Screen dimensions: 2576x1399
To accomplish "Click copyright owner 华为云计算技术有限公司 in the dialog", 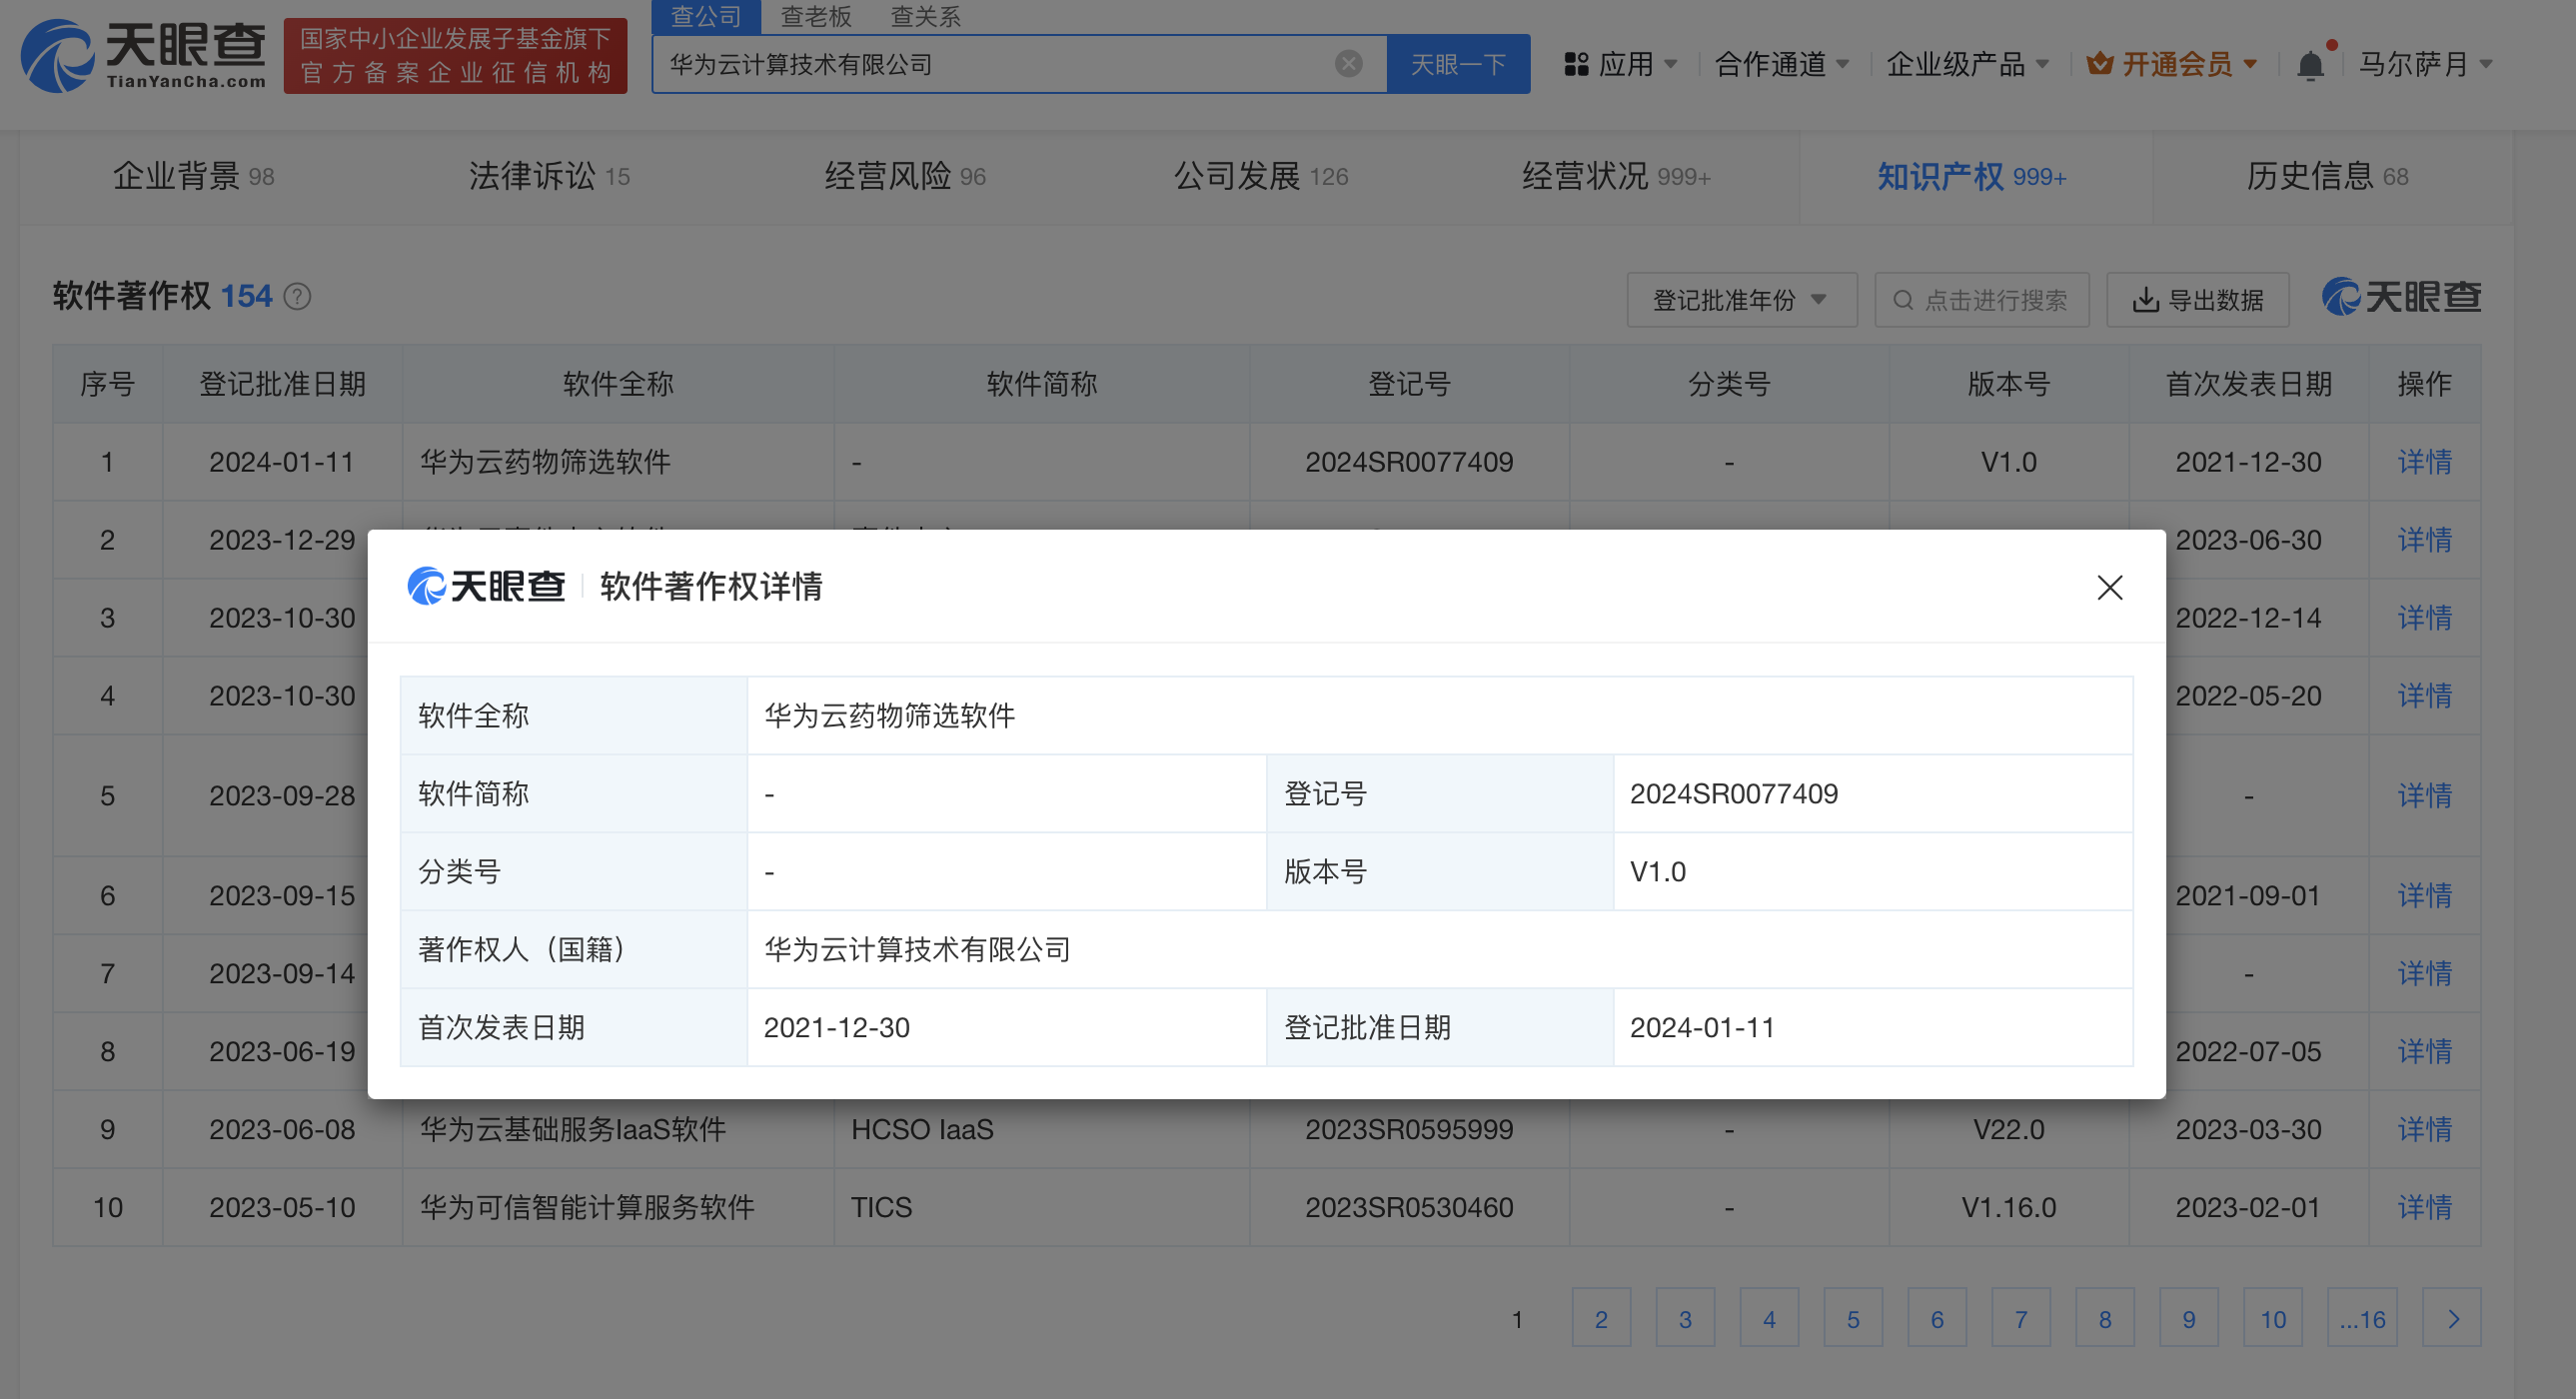I will [x=917, y=950].
